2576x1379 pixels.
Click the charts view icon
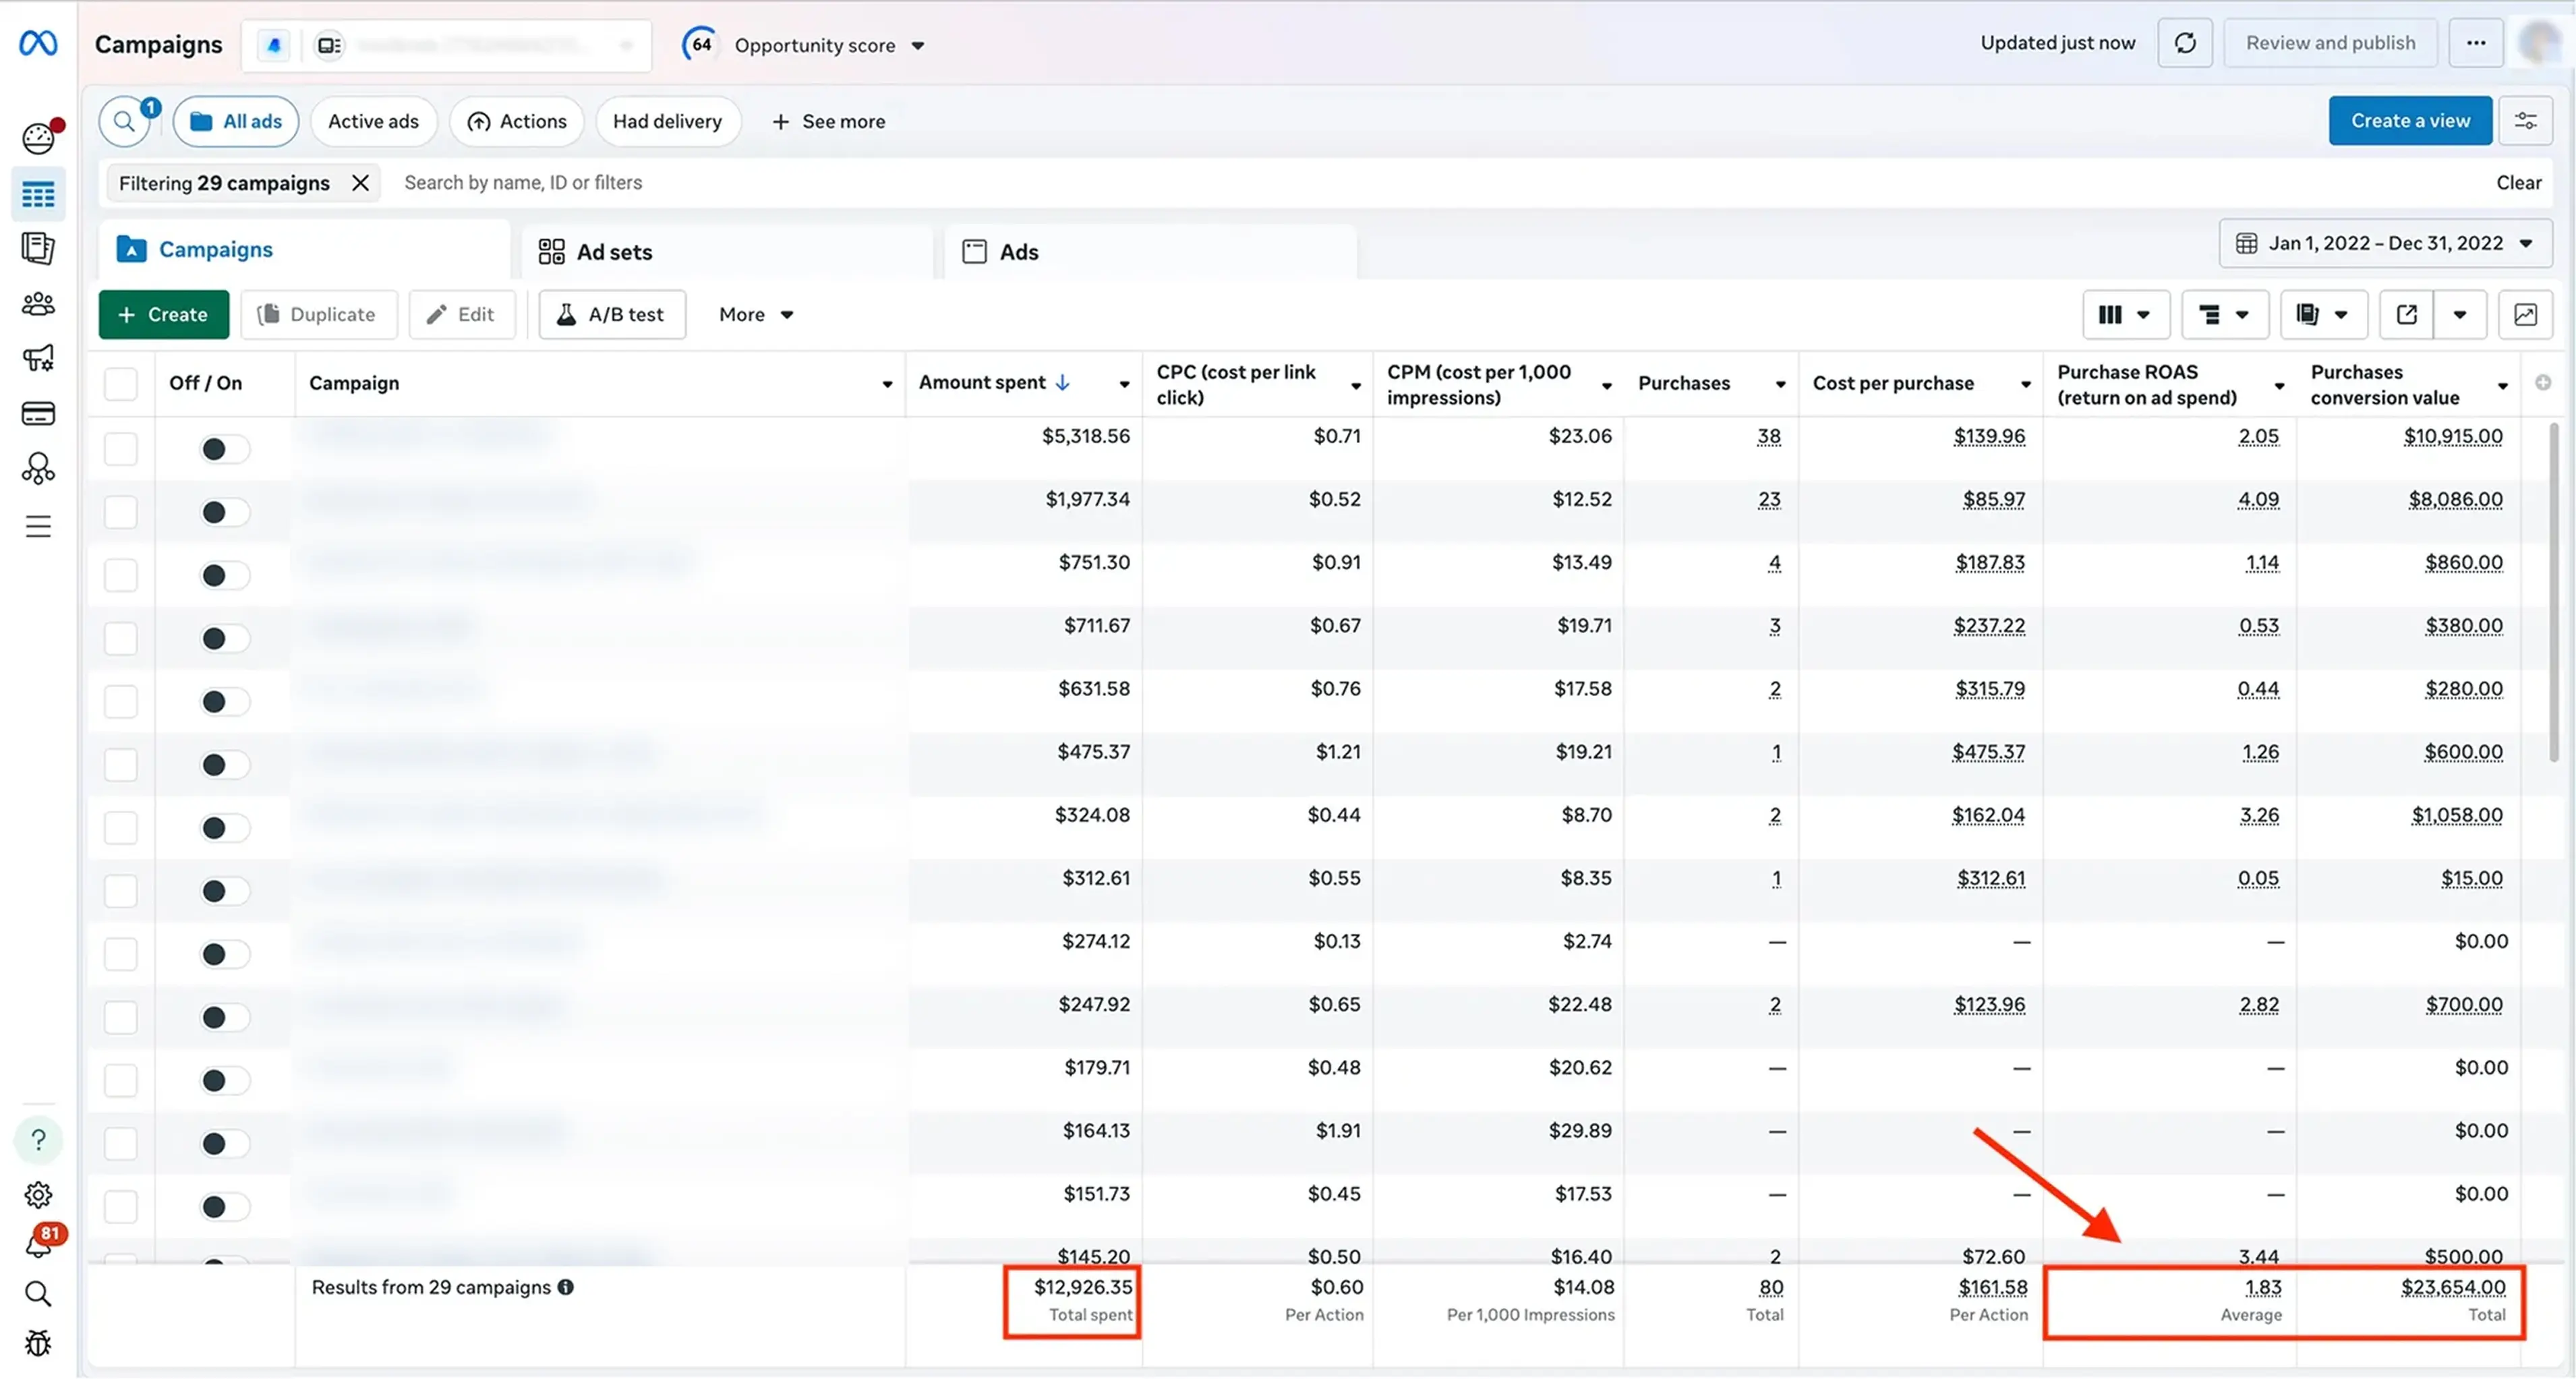(2525, 315)
